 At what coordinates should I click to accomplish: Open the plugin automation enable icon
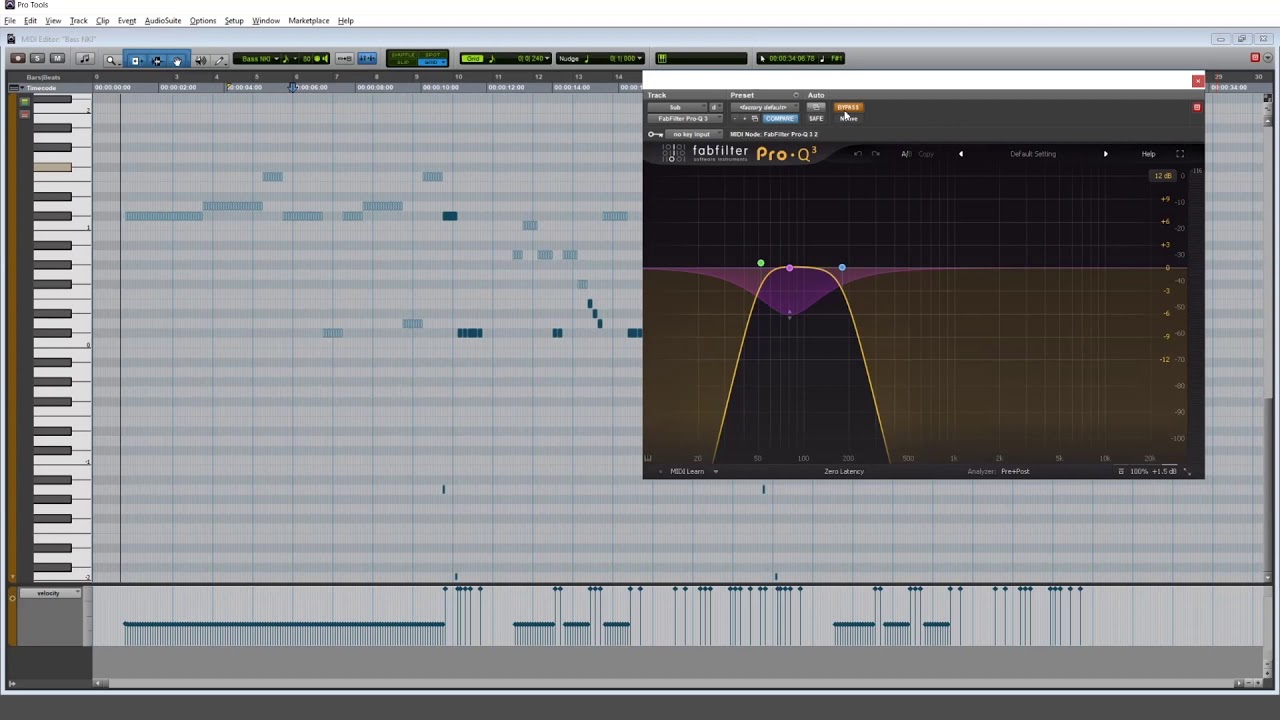click(816, 107)
